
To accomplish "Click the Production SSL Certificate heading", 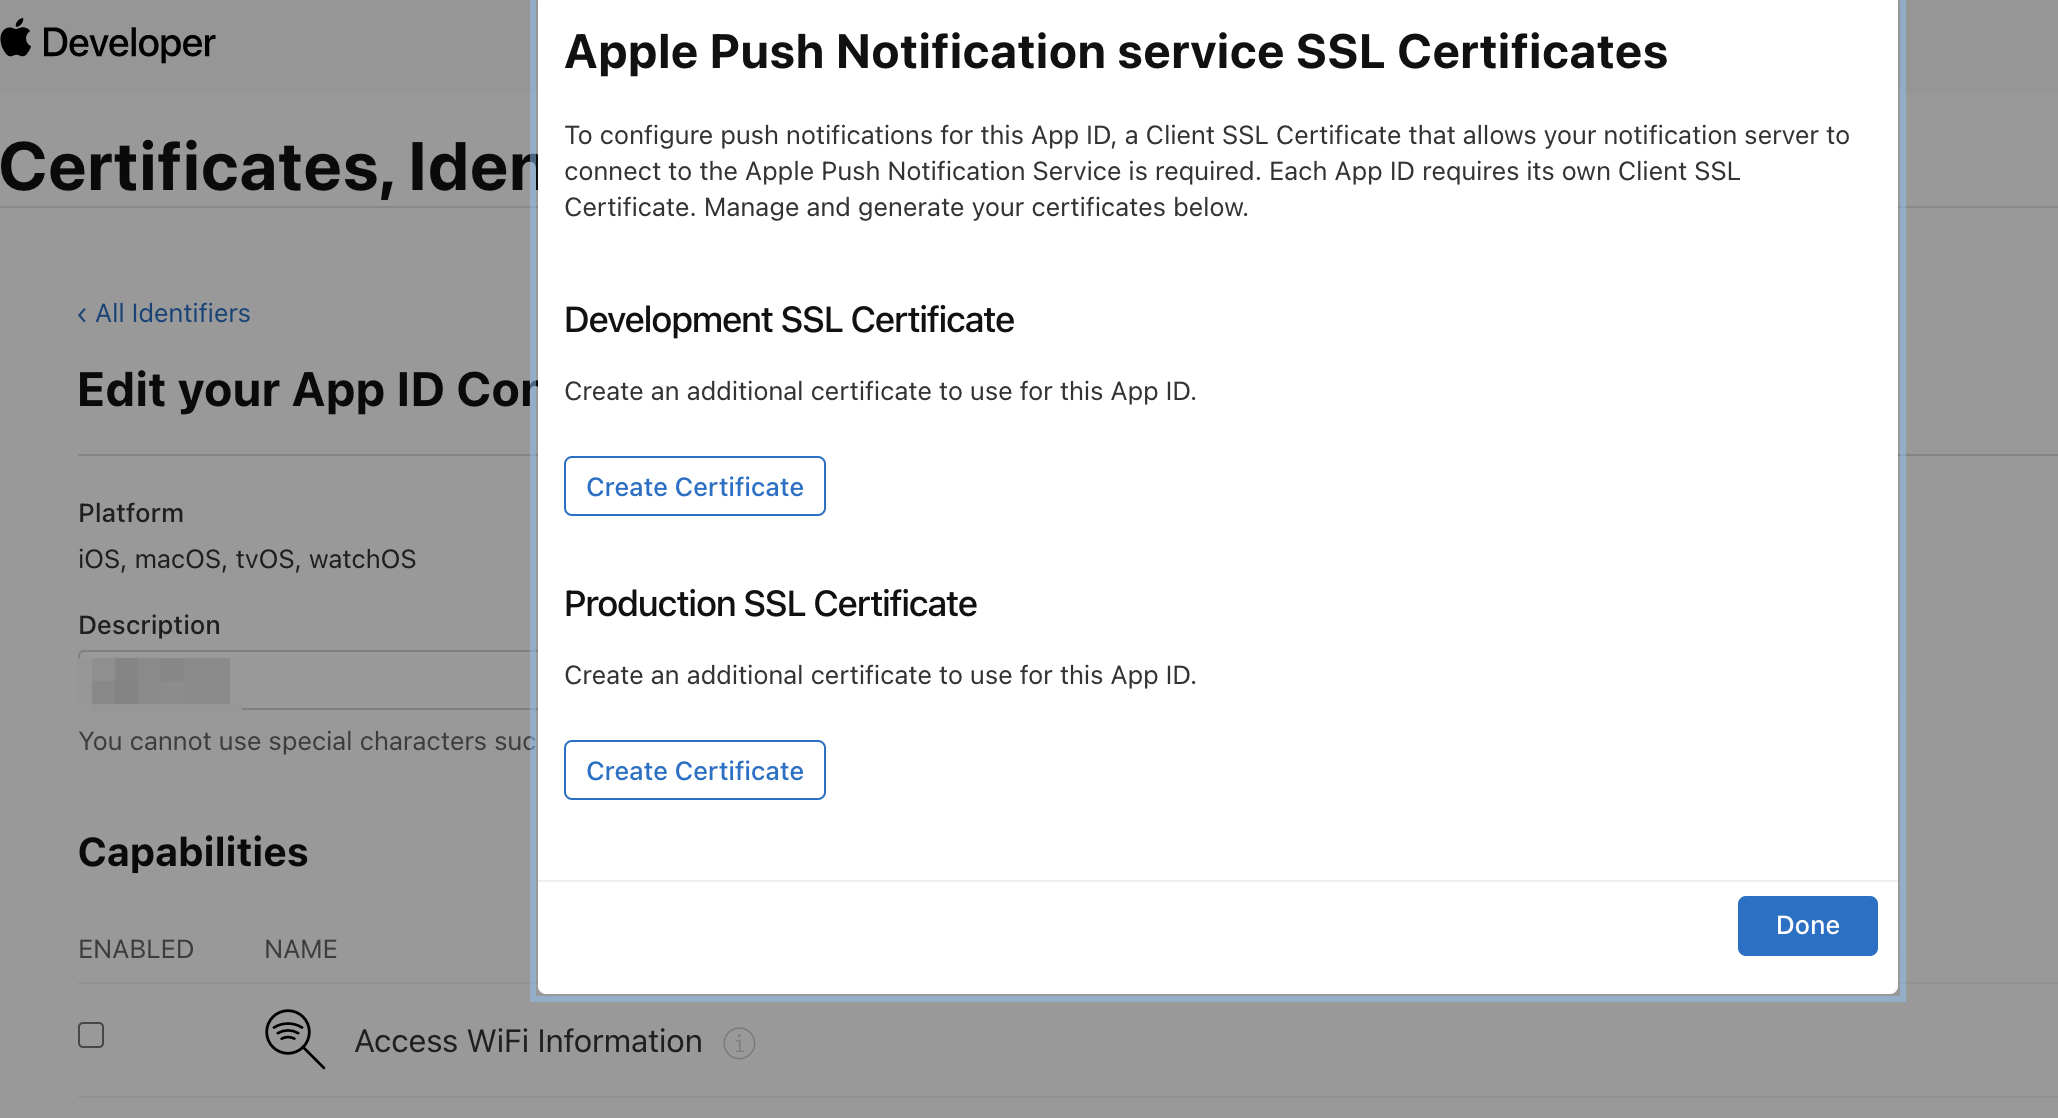I will pos(770,604).
